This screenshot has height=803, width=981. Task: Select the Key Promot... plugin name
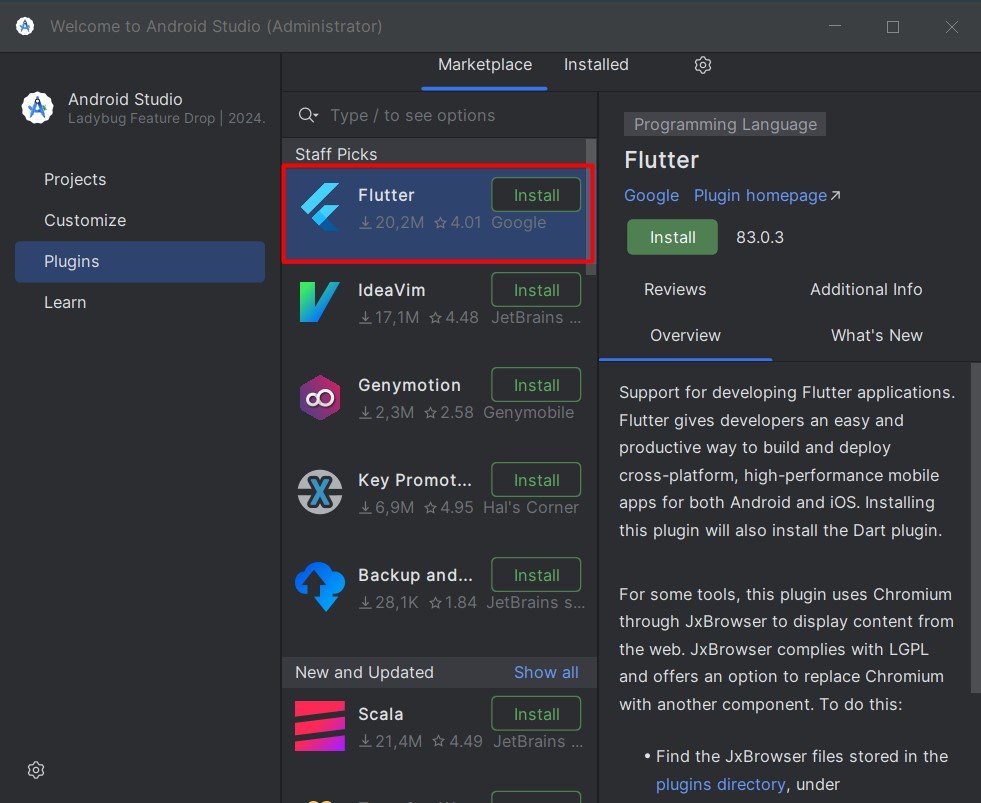[x=415, y=480]
